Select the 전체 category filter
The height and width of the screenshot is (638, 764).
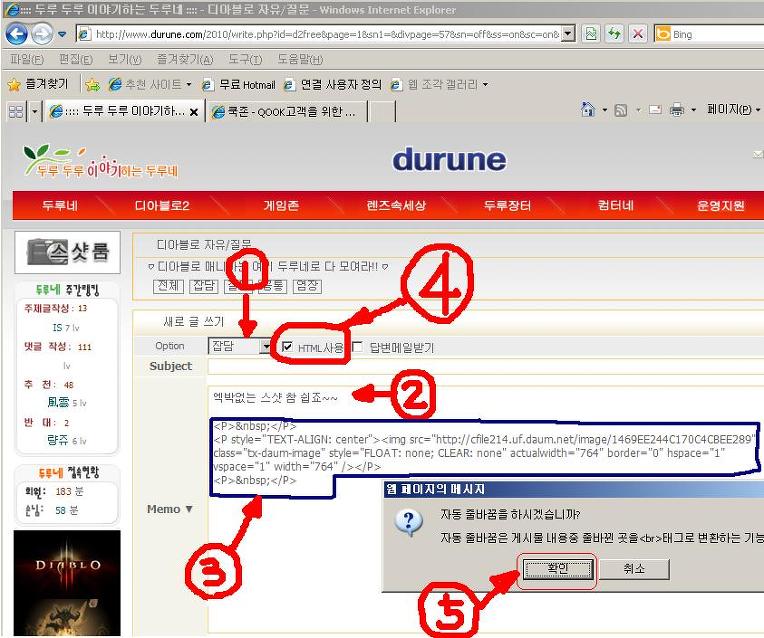169,286
